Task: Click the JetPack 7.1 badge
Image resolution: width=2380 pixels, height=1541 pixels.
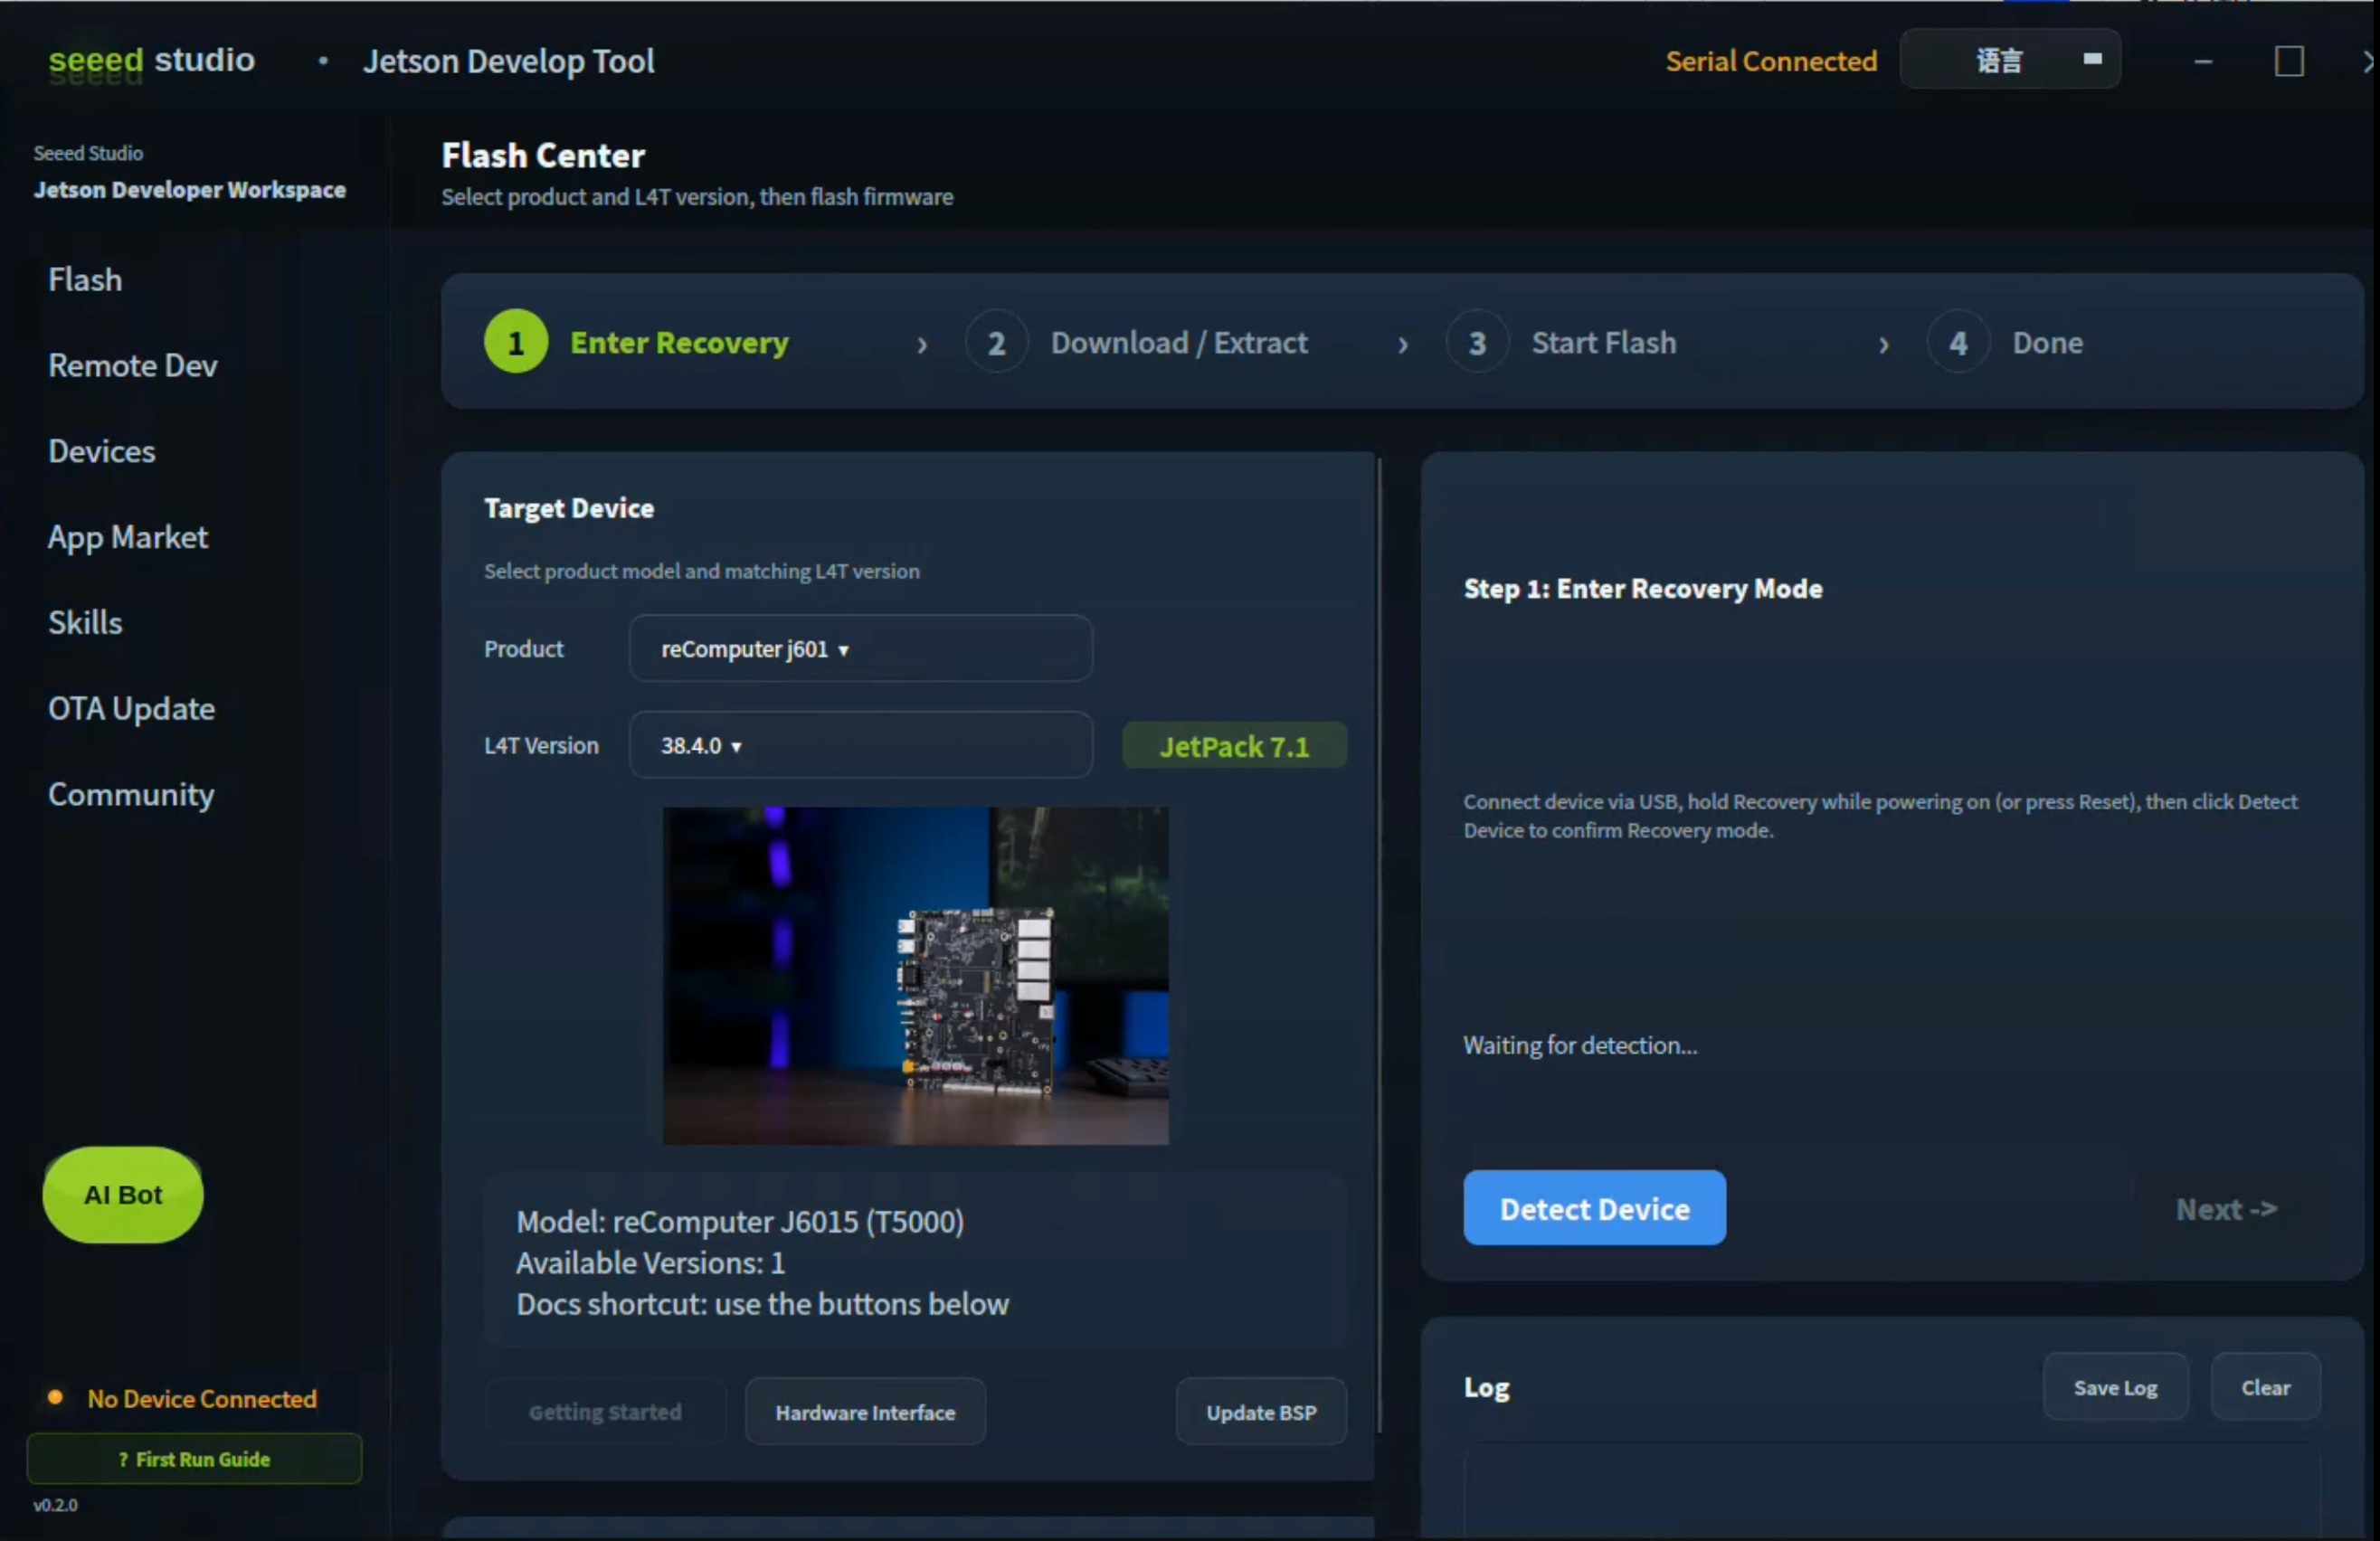Action: tap(1235, 746)
